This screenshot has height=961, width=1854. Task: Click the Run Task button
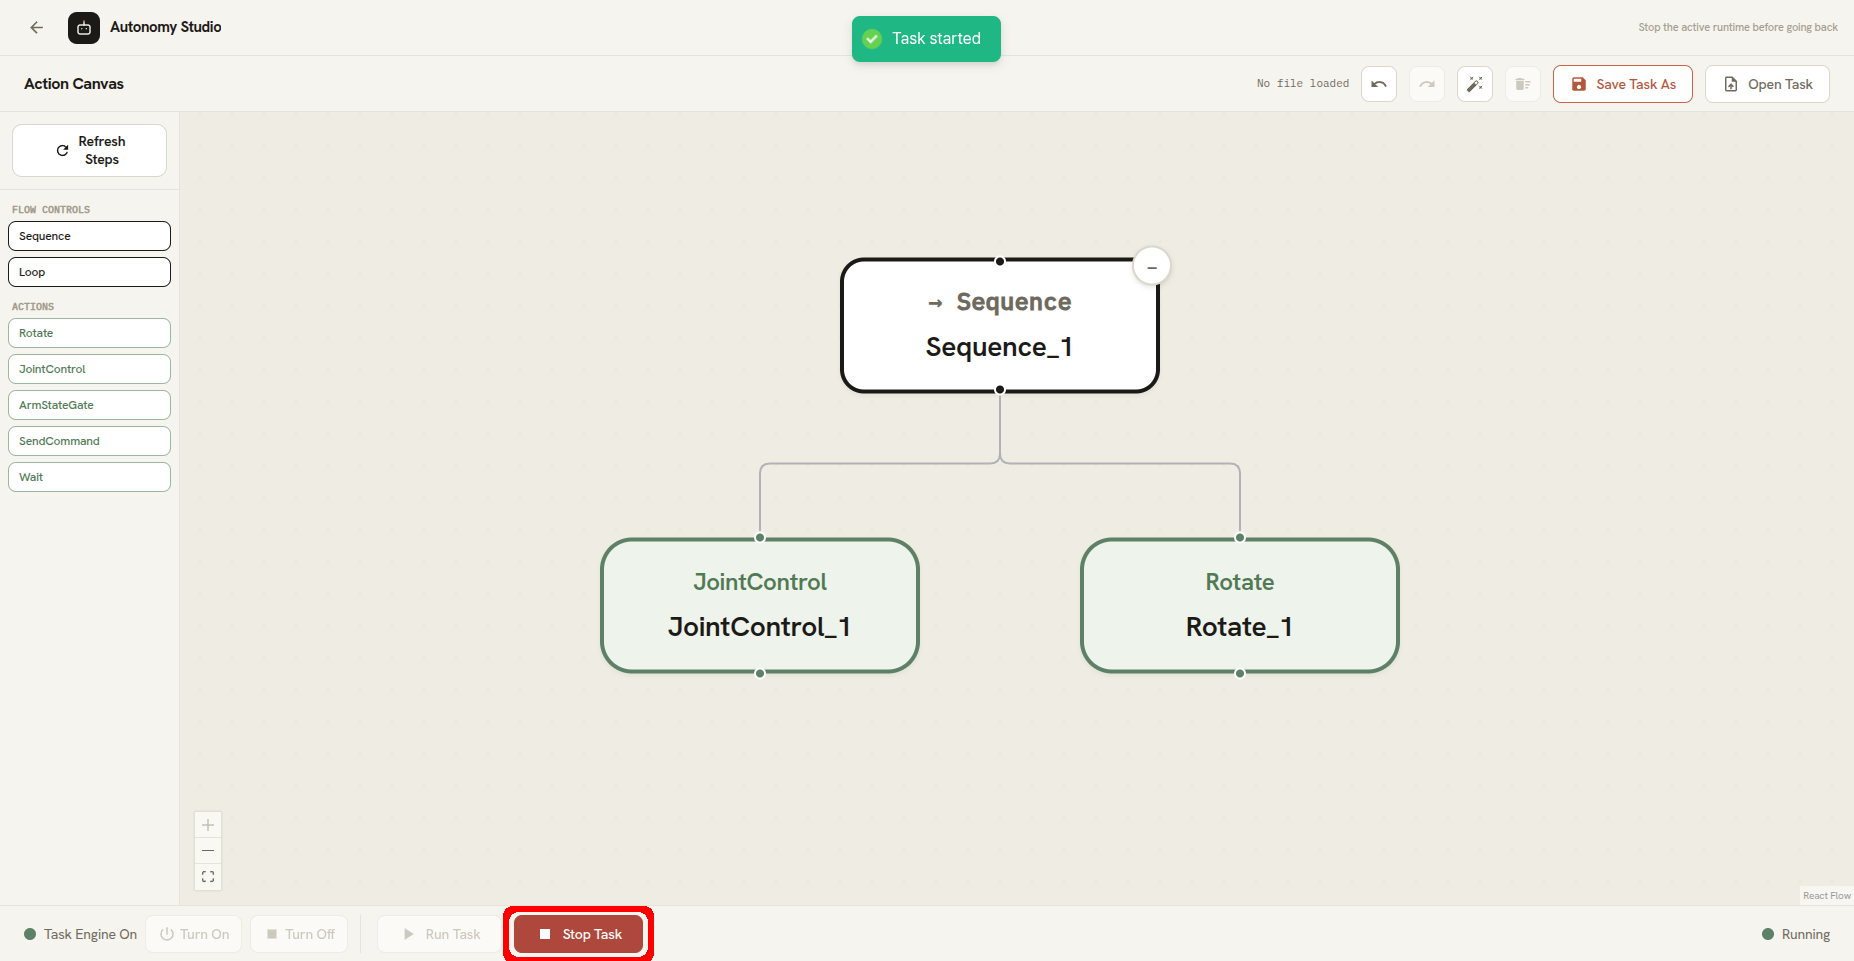(x=441, y=934)
